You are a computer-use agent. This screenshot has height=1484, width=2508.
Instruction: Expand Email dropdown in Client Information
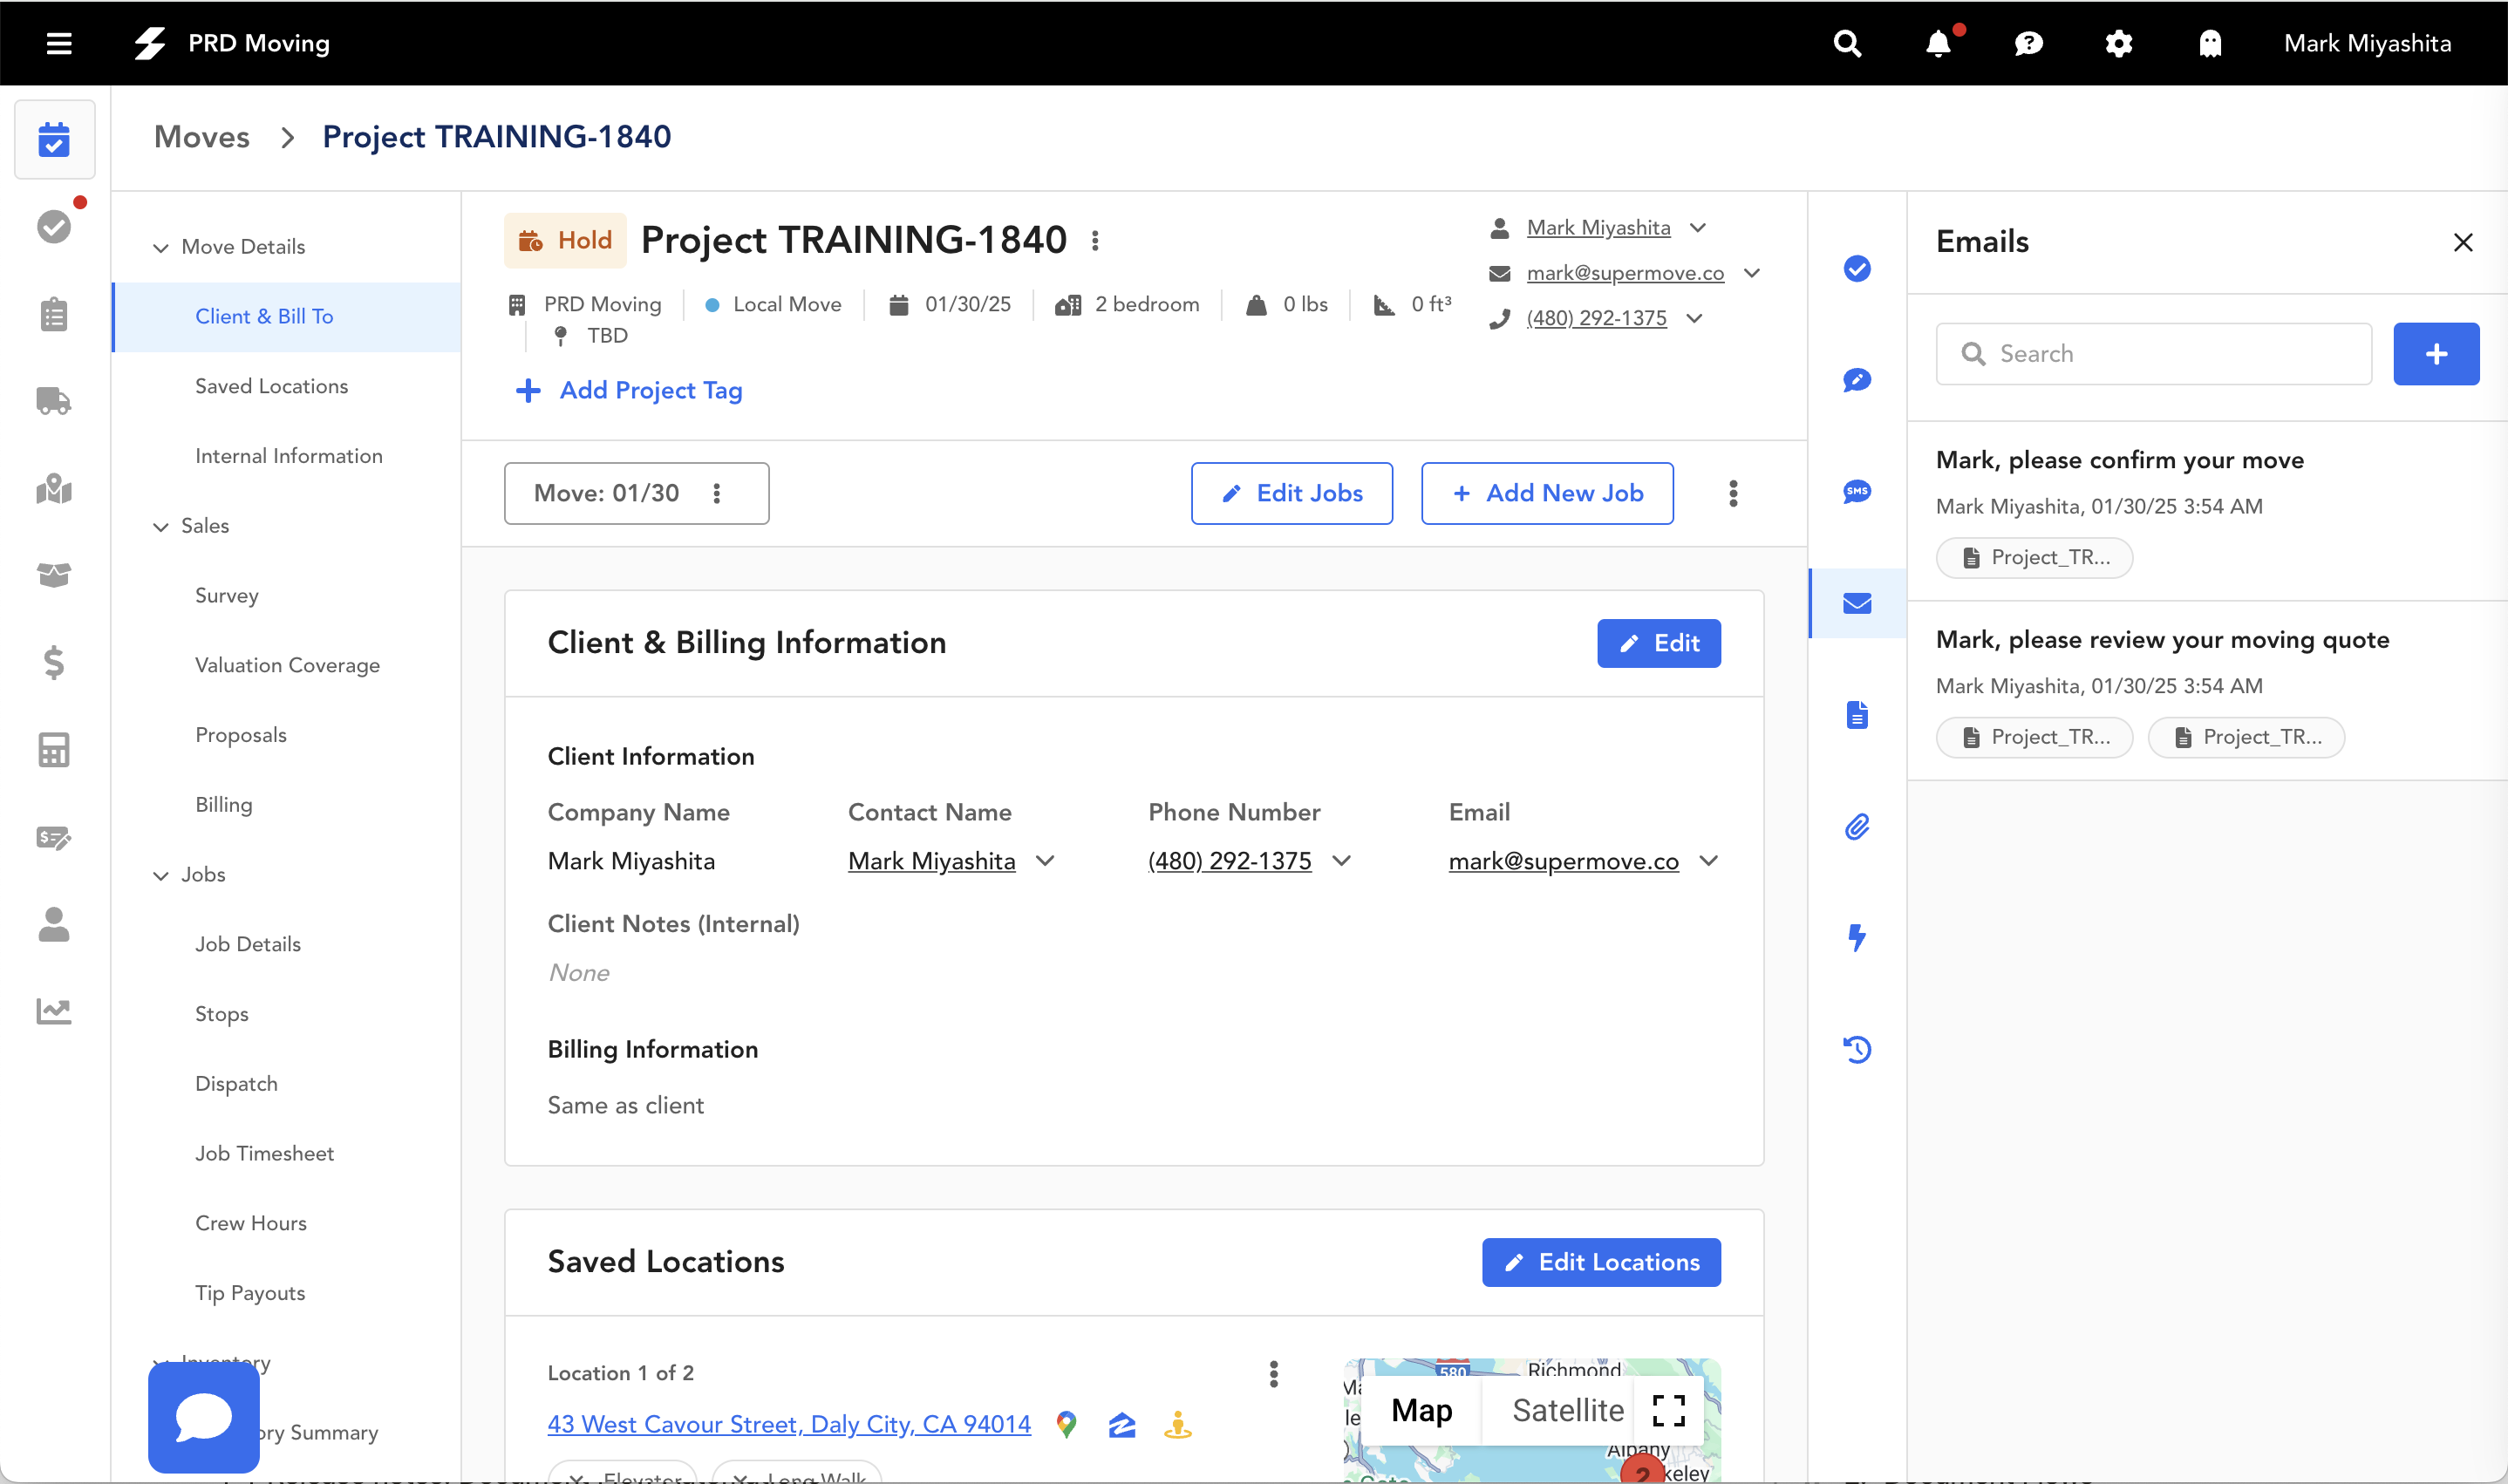pos(1709,861)
